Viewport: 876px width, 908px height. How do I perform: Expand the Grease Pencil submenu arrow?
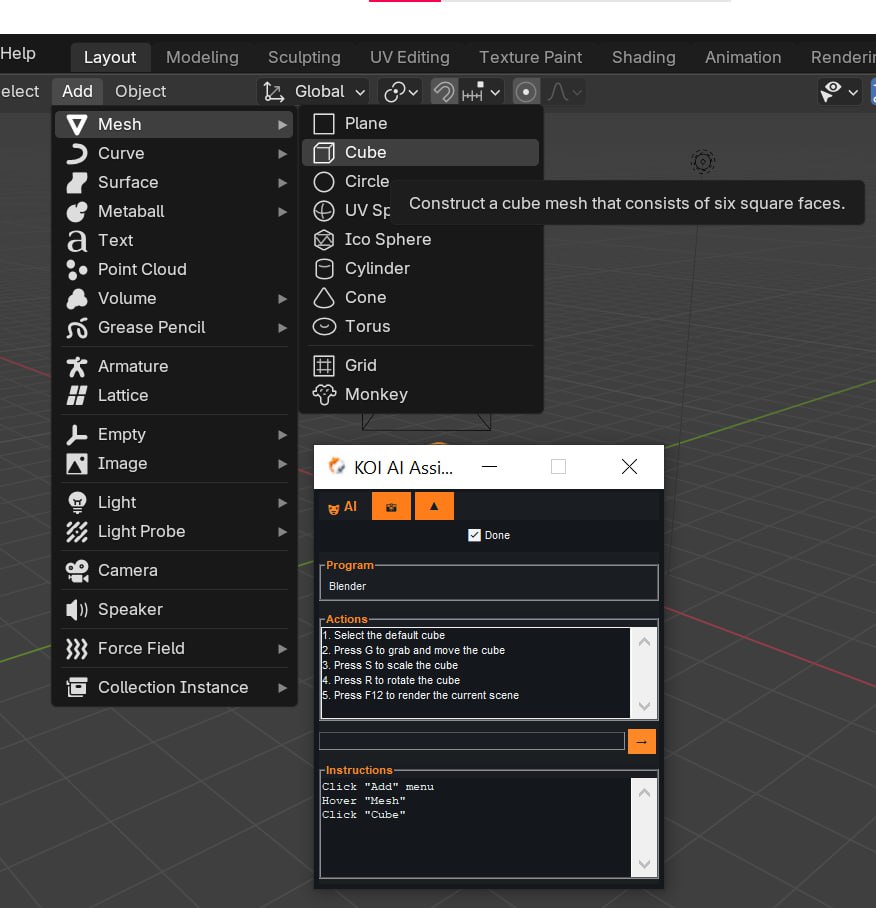(282, 328)
